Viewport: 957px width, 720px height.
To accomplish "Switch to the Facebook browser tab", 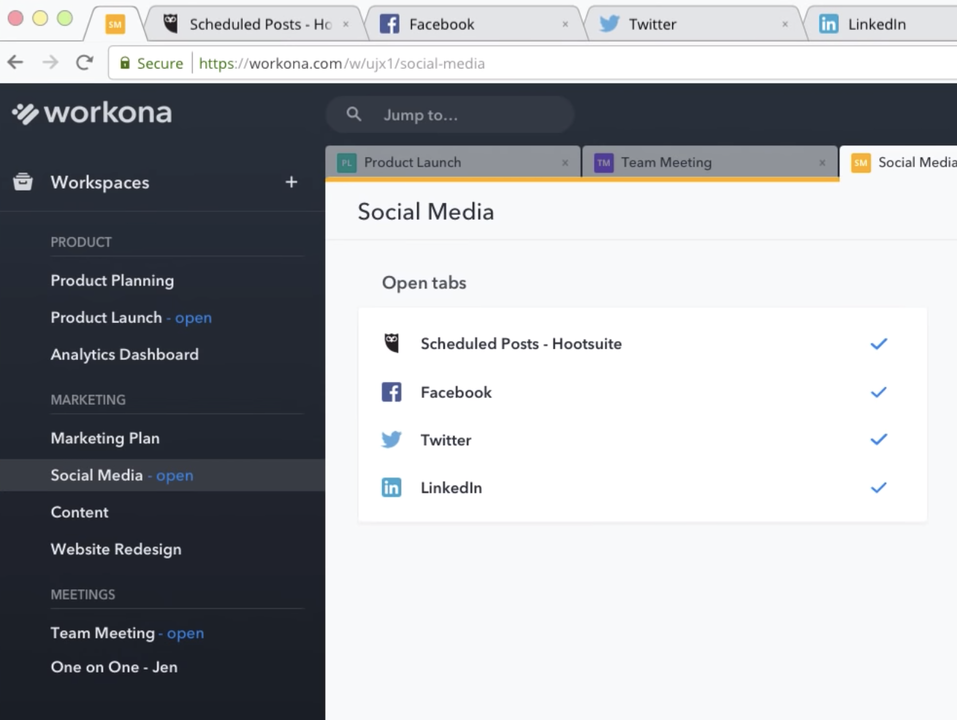I will point(476,24).
